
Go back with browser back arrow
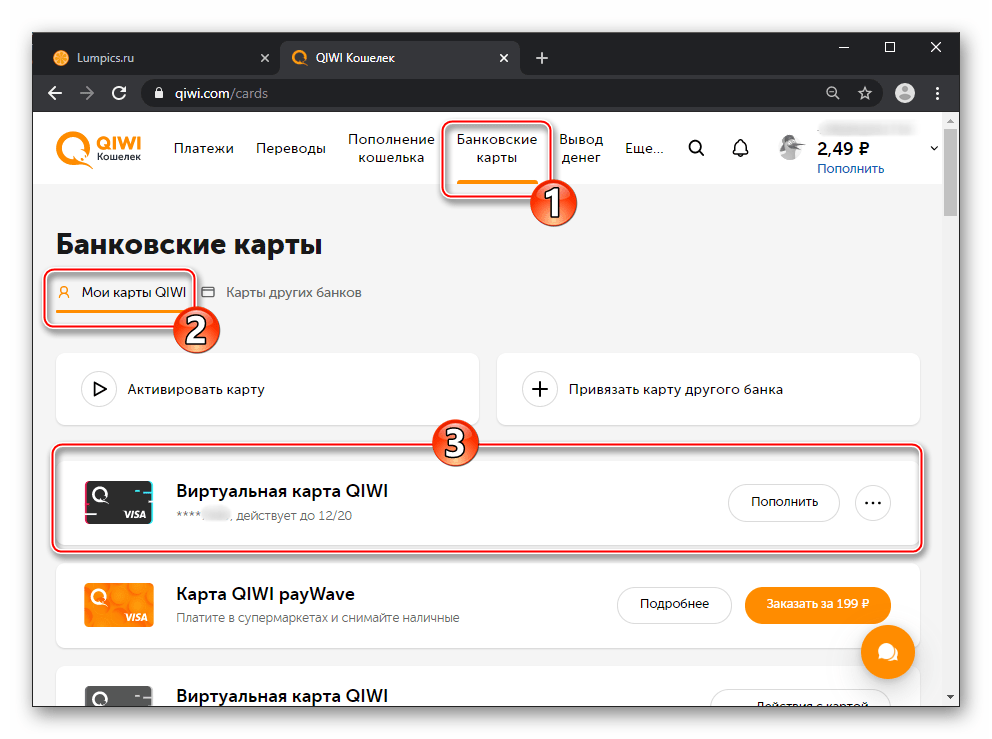pos(55,94)
